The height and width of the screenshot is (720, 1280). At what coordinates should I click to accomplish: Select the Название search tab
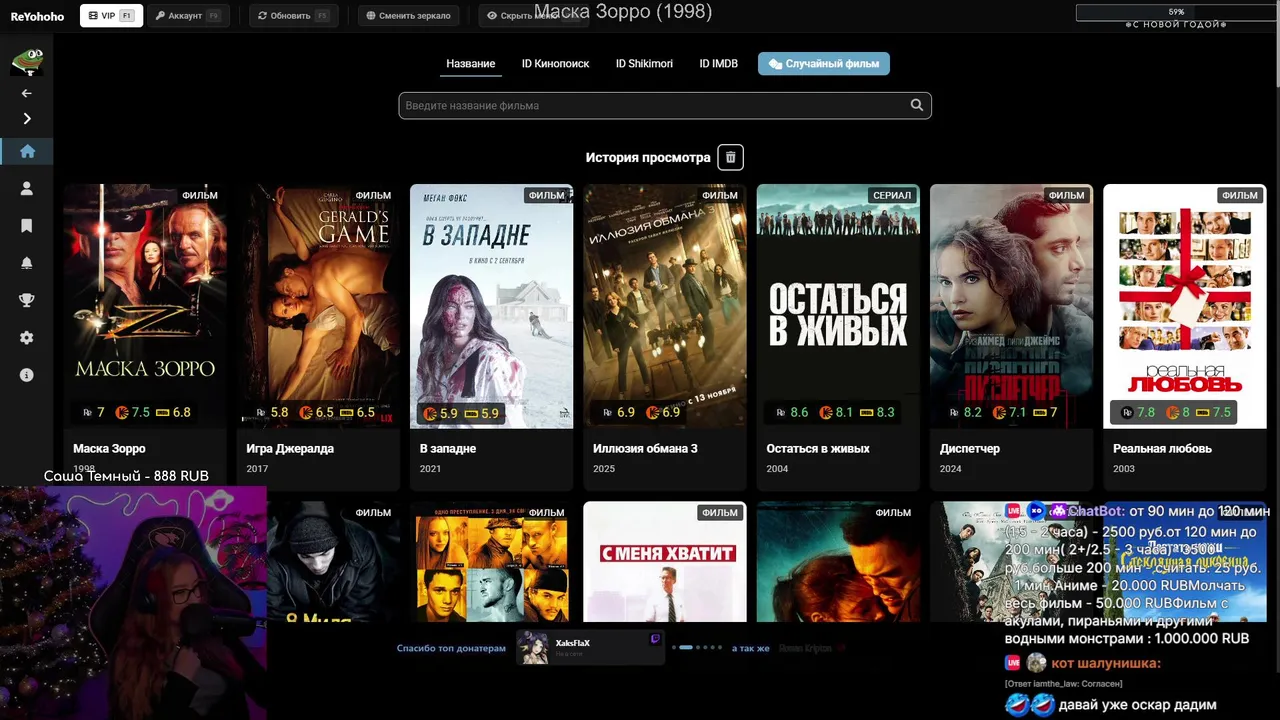(471, 64)
